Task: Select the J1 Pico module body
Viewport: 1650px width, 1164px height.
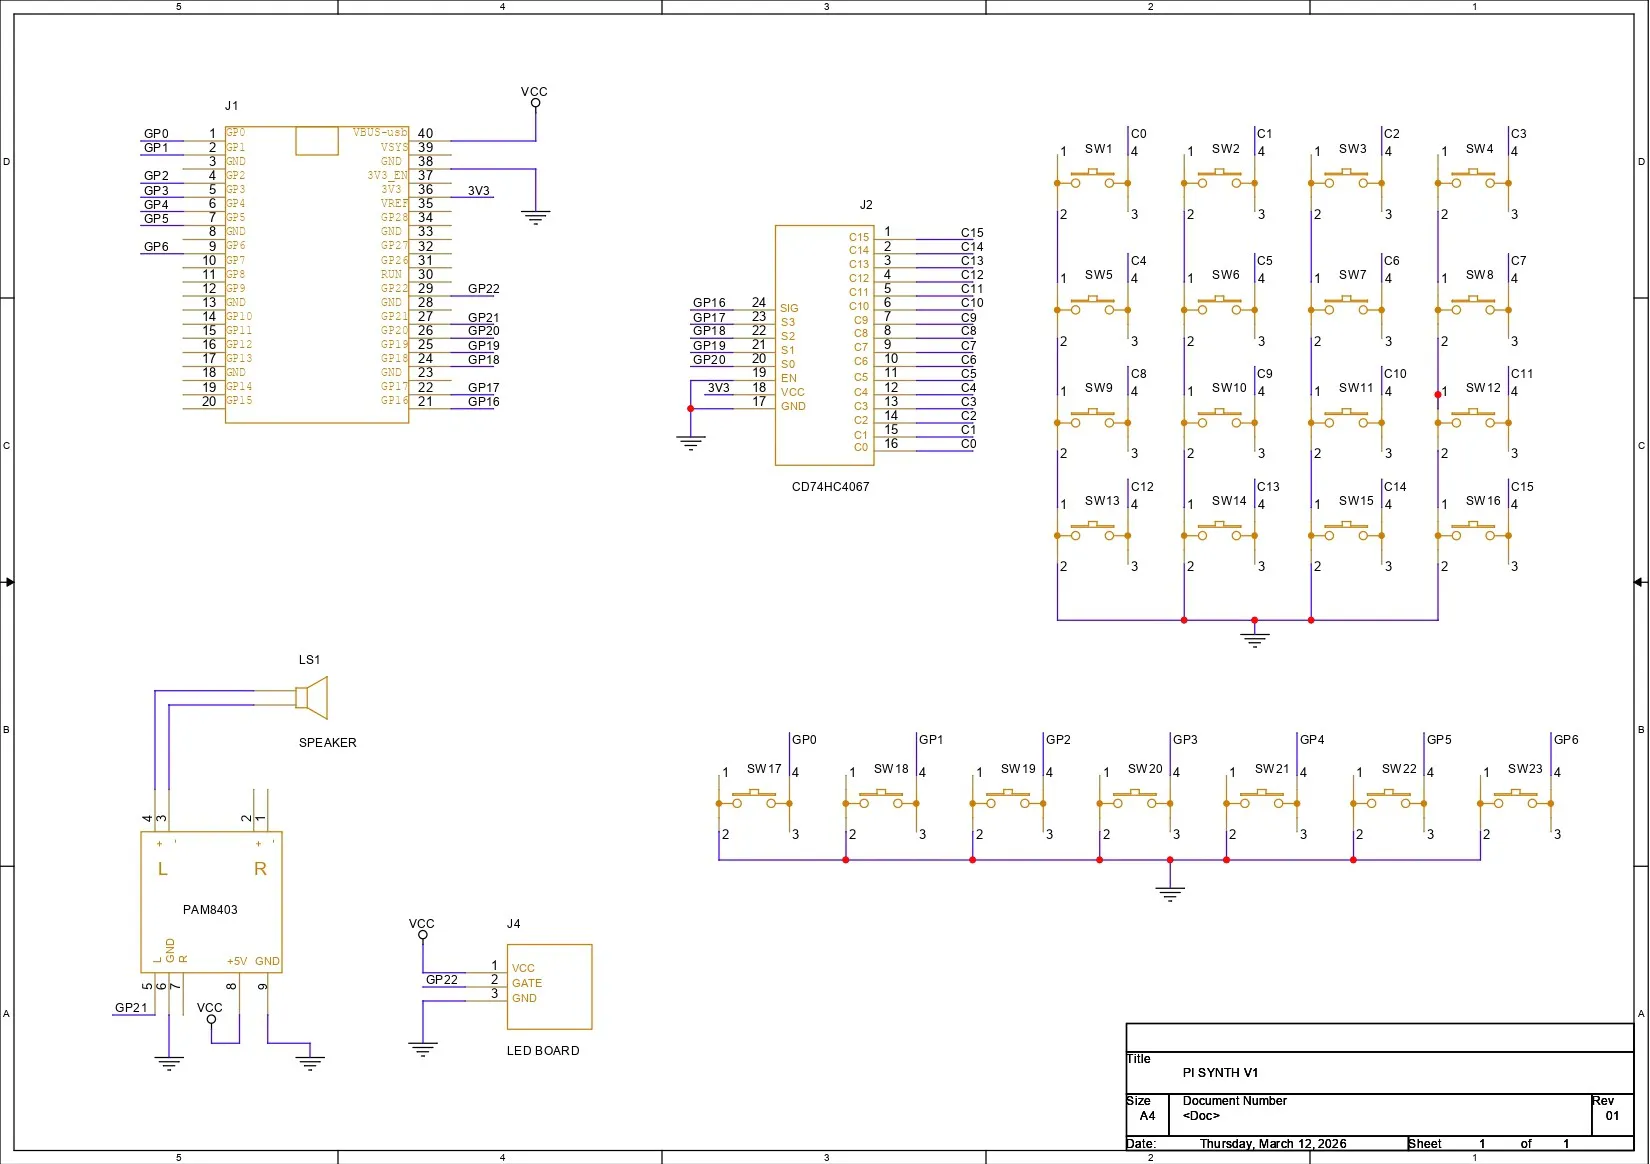Action: pyautogui.click(x=317, y=274)
